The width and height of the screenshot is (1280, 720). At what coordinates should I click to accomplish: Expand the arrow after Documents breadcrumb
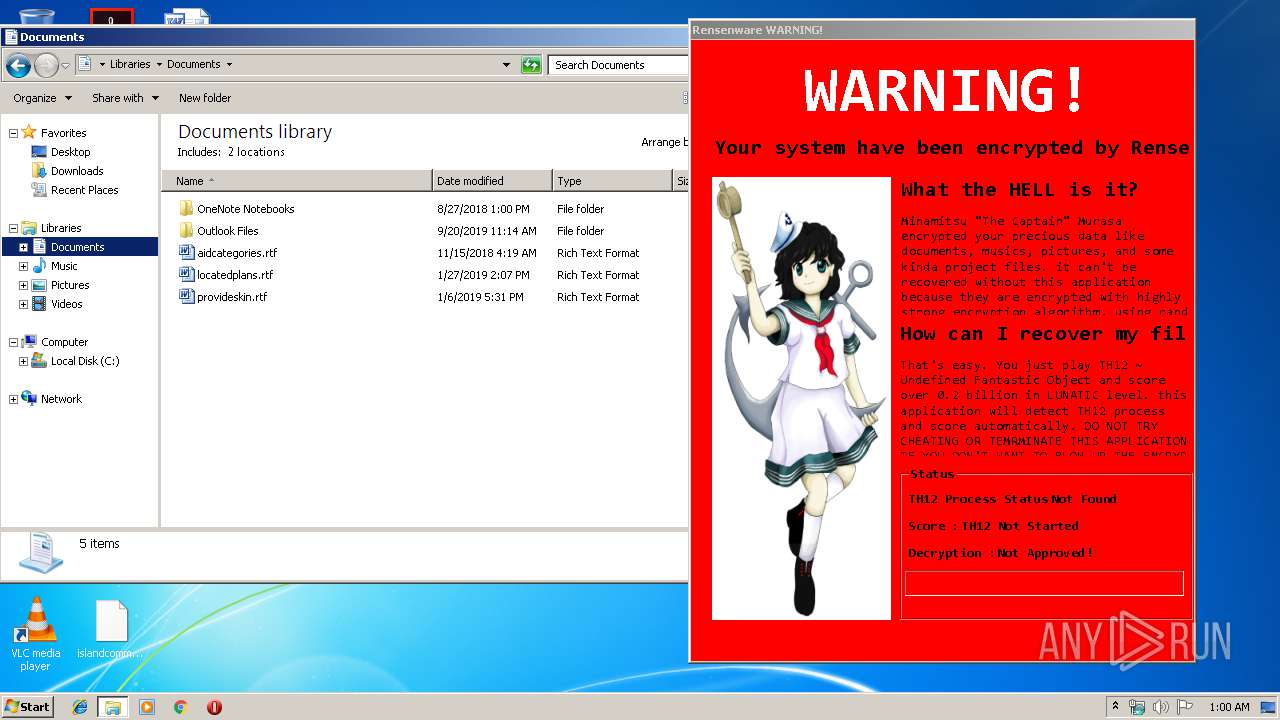(x=229, y=64)
